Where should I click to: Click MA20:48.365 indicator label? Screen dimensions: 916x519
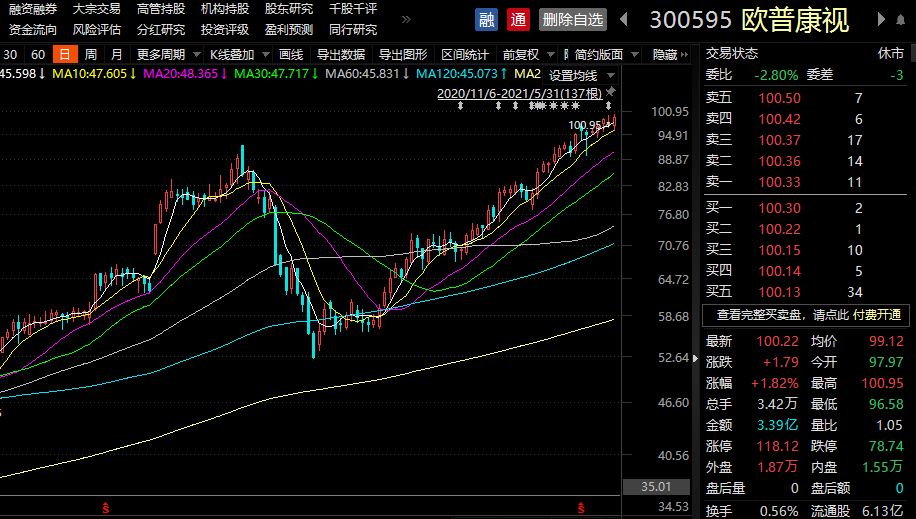click(185, 74)
